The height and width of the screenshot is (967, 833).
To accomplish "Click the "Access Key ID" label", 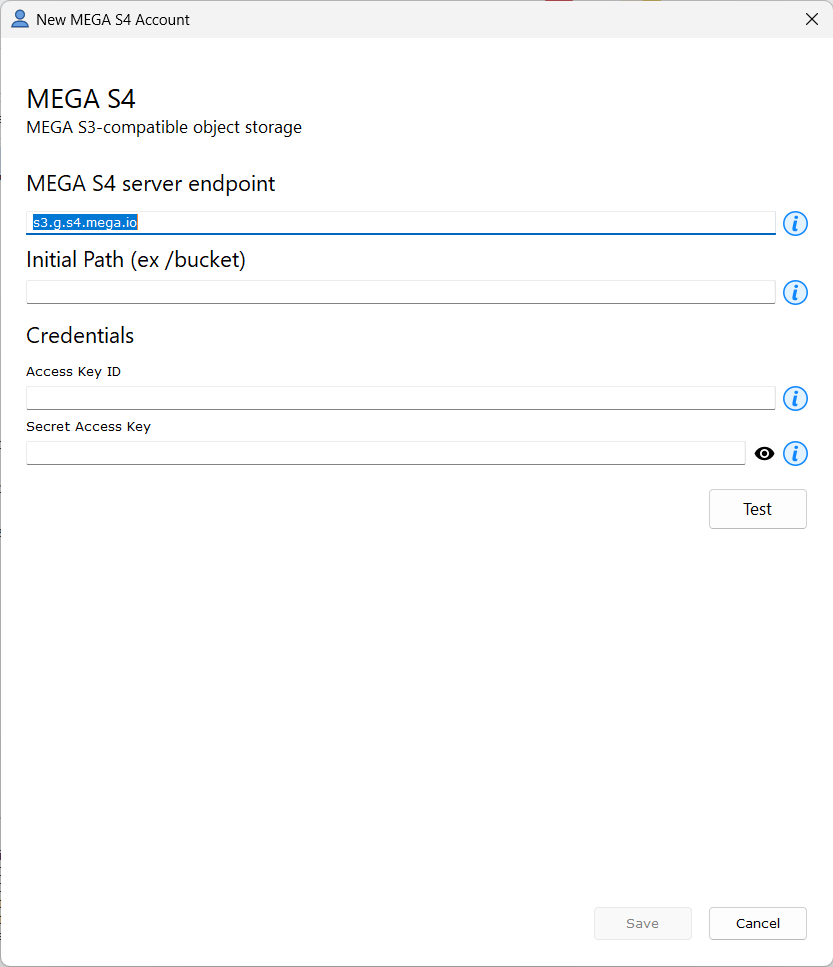I will coord(73,371).
